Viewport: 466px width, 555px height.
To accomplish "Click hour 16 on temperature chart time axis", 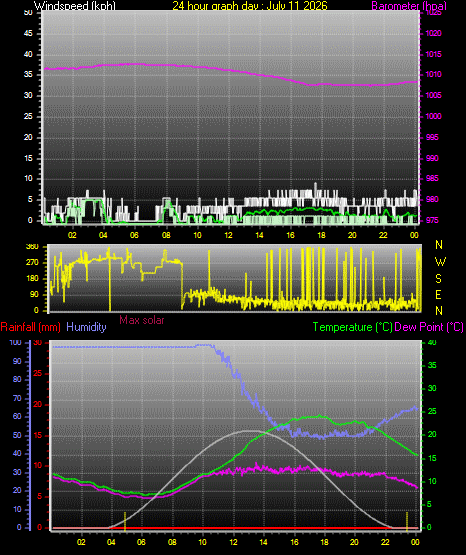I will [x=294, y=542].
